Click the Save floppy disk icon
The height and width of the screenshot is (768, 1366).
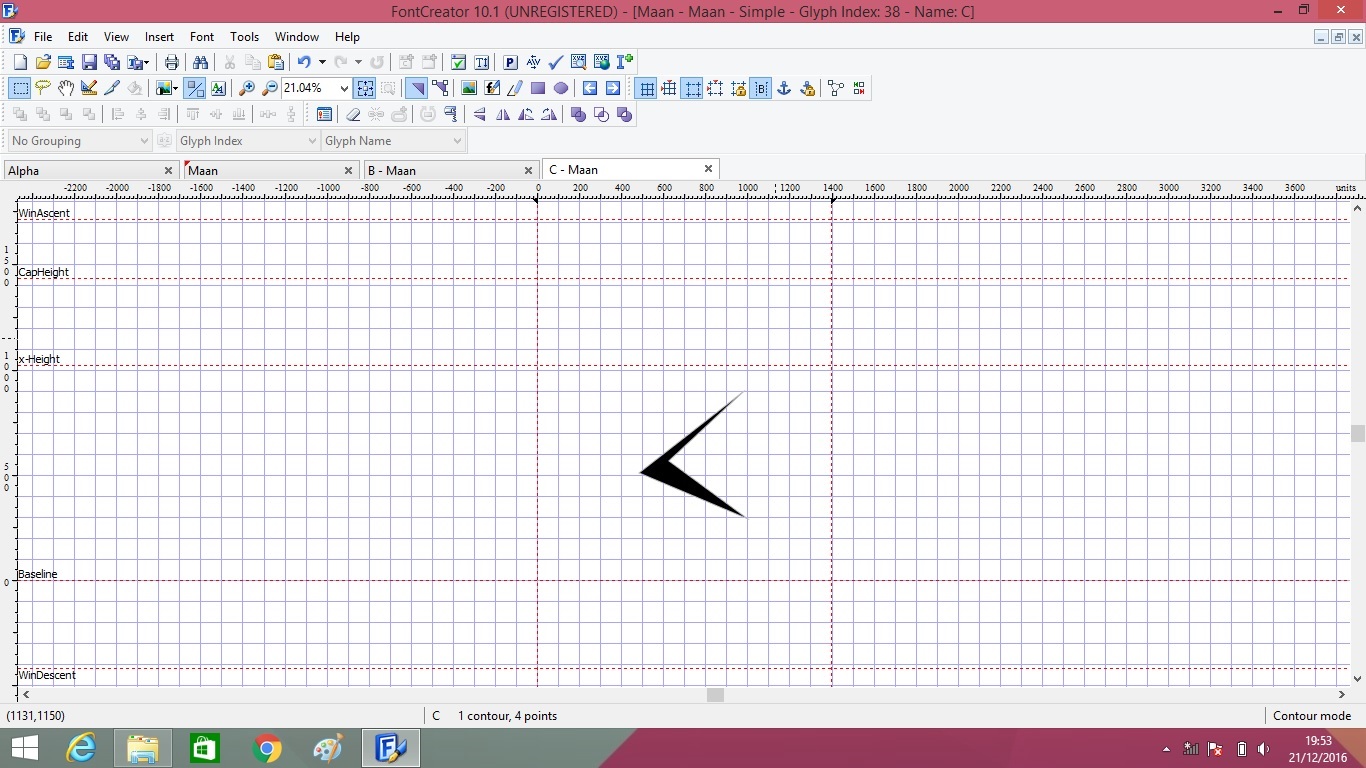coord(89,62)
